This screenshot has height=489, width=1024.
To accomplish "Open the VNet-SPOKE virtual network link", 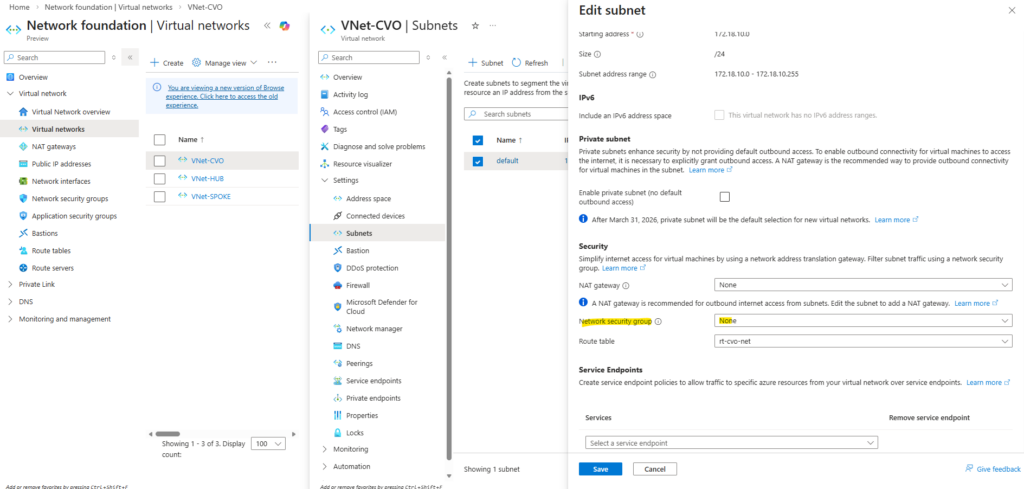I will click(210, 196).
